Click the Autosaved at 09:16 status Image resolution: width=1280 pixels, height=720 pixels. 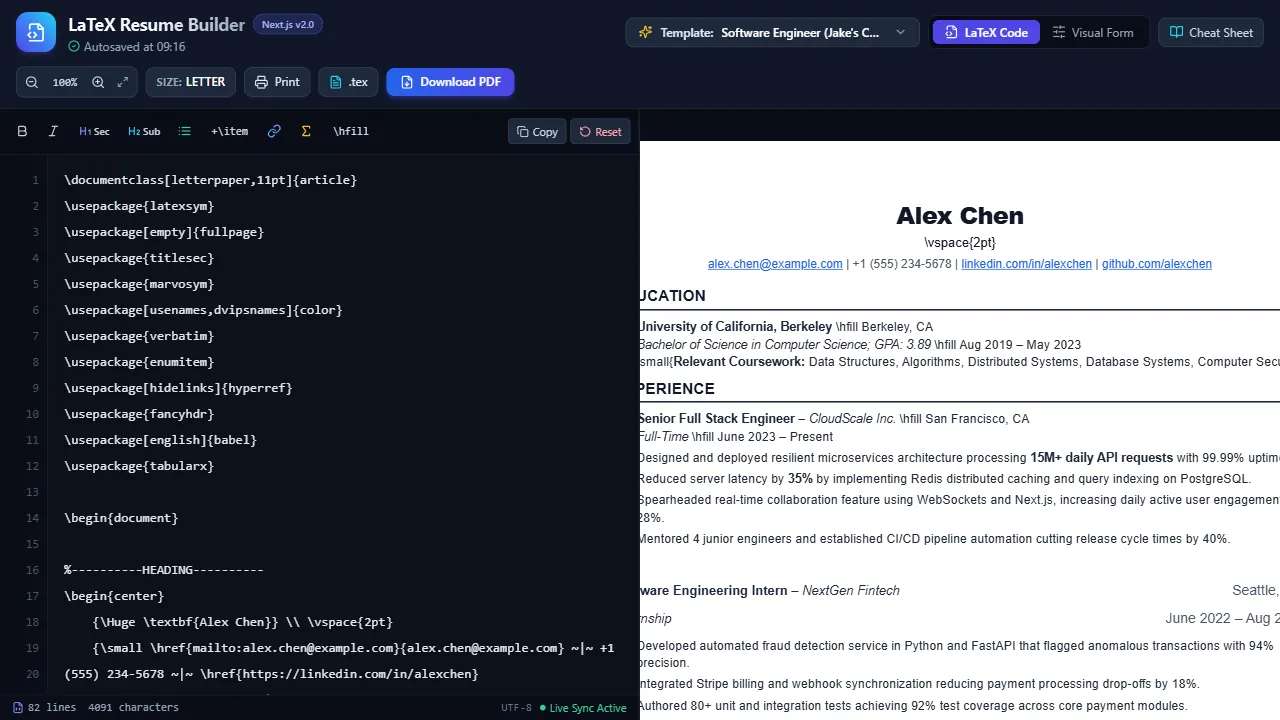click(x=127, y=47)
